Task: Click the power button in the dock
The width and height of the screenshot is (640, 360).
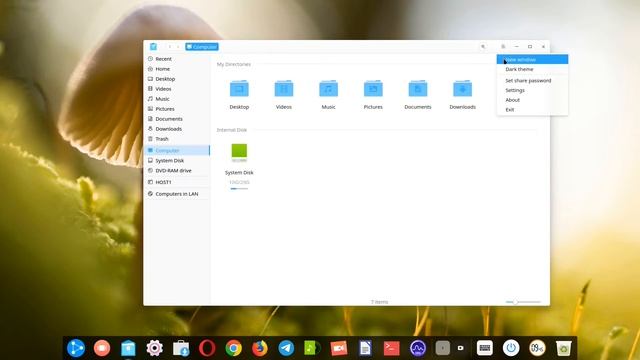Action: pyautogui.click(x=511, y=348)
